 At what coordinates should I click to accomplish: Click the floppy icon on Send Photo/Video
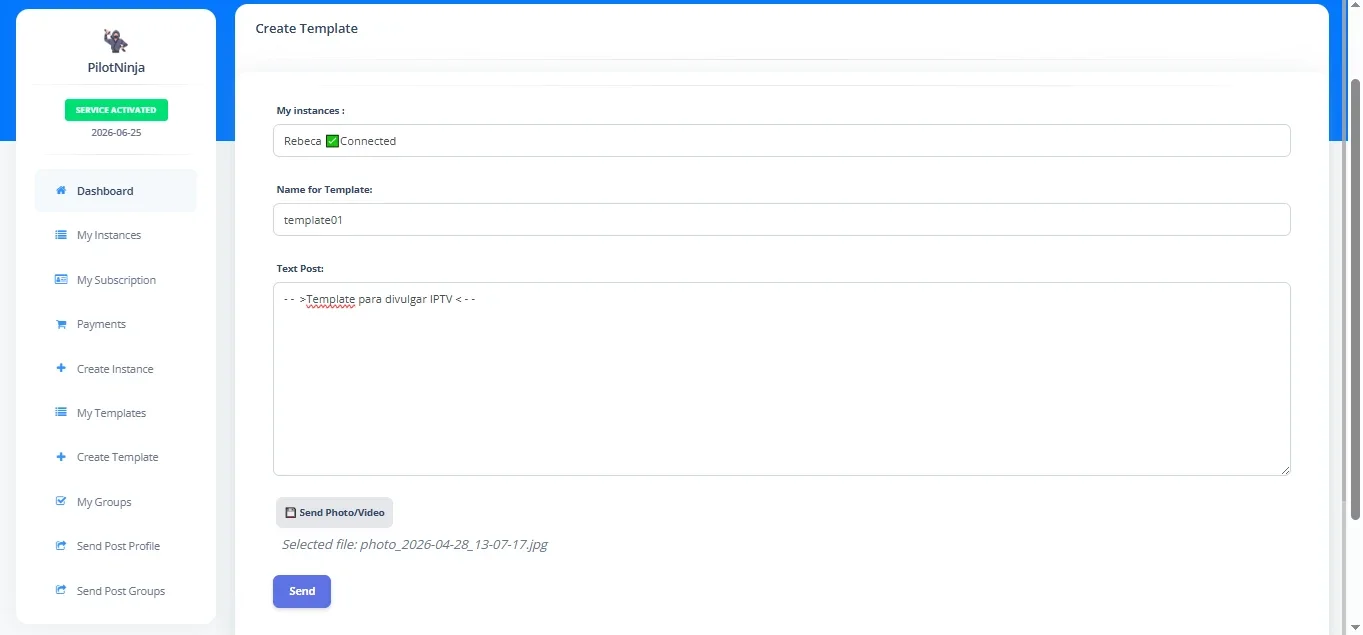(x=291, y=512)
